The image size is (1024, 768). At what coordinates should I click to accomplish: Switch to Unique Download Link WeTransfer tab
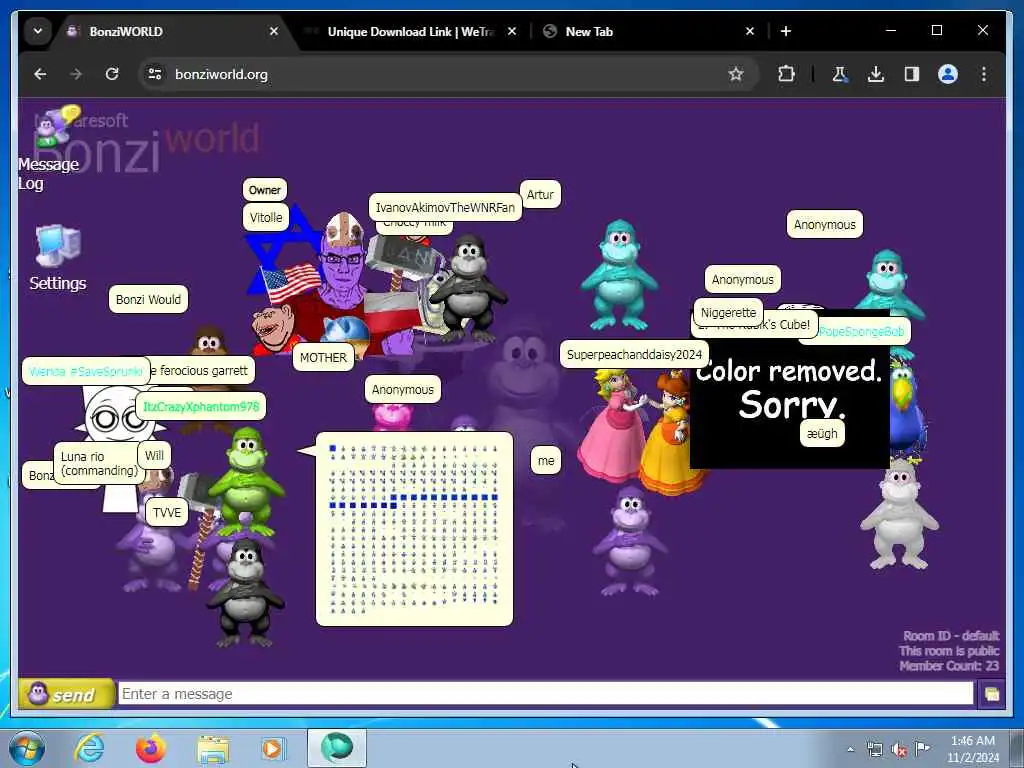click(410, 31)
